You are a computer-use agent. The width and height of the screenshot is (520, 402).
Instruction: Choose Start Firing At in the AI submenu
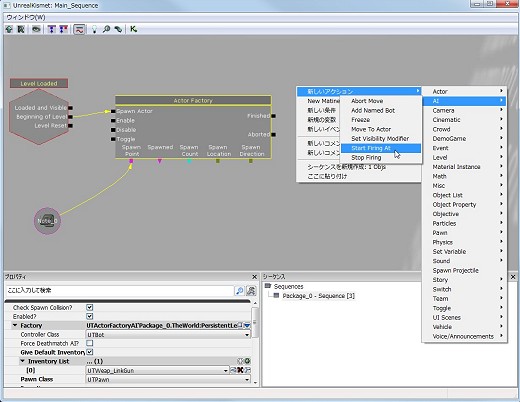coord(381,148)
